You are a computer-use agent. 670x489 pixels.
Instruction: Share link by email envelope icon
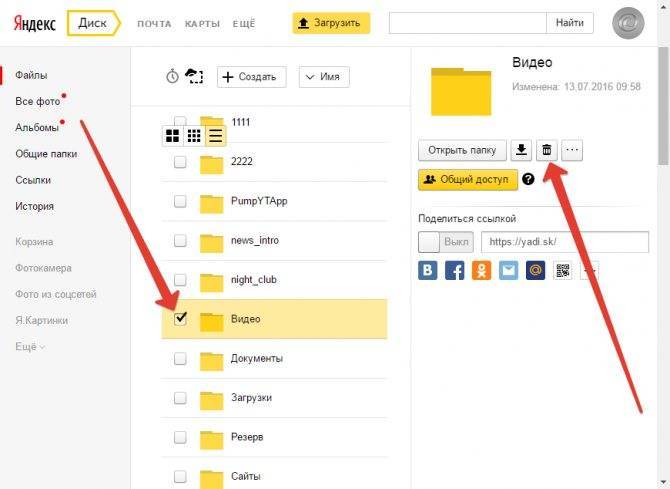point(508,271)
